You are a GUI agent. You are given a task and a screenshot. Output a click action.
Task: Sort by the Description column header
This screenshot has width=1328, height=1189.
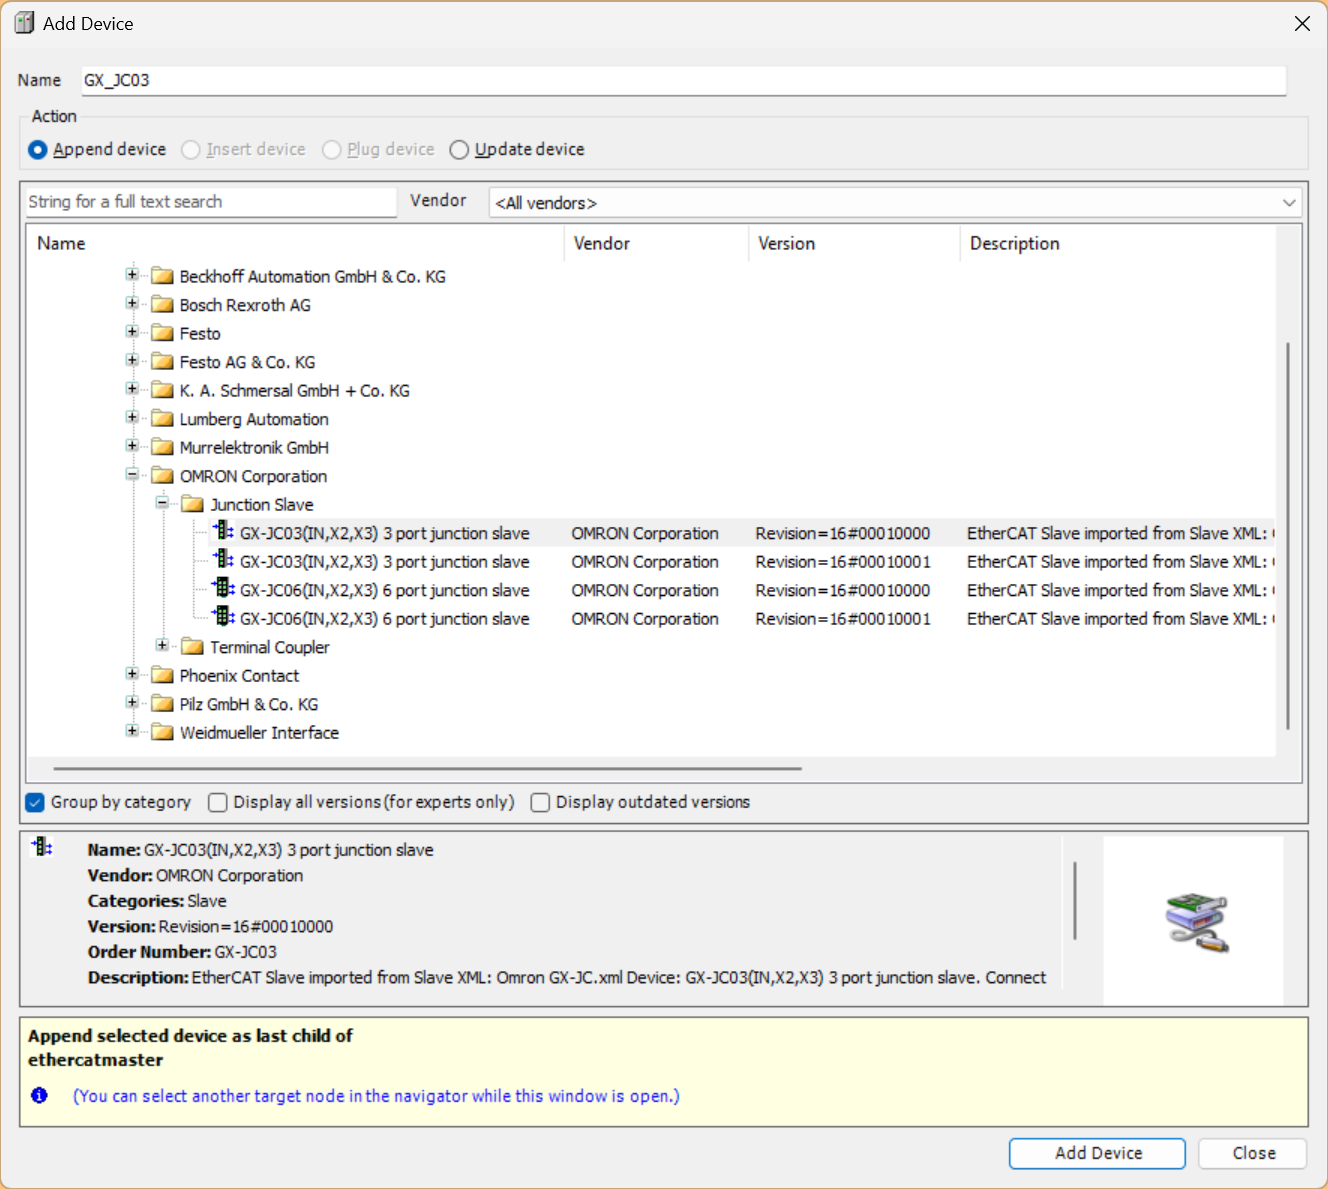[x=1118, y=243]
